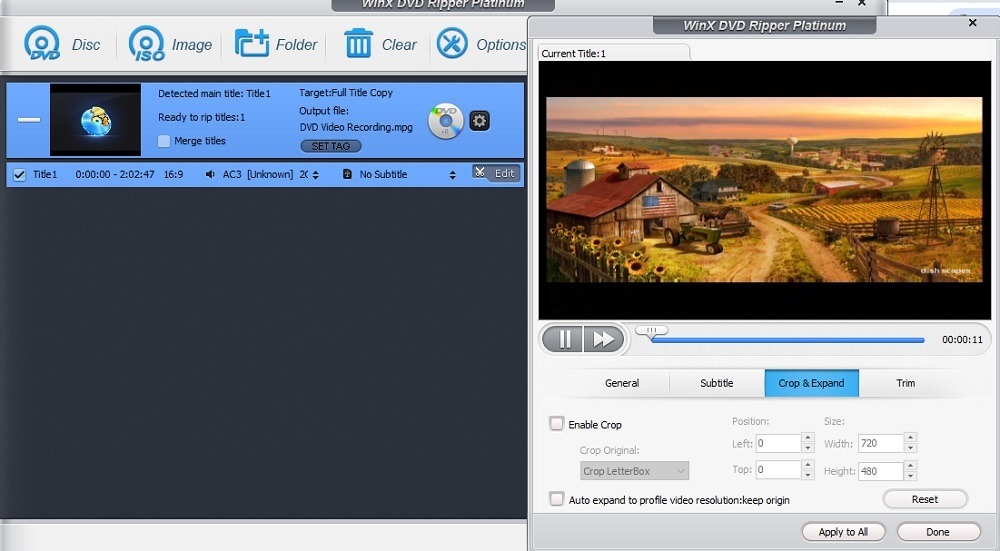
Task: Click the SET TAG button
Action: pos(330,146)
